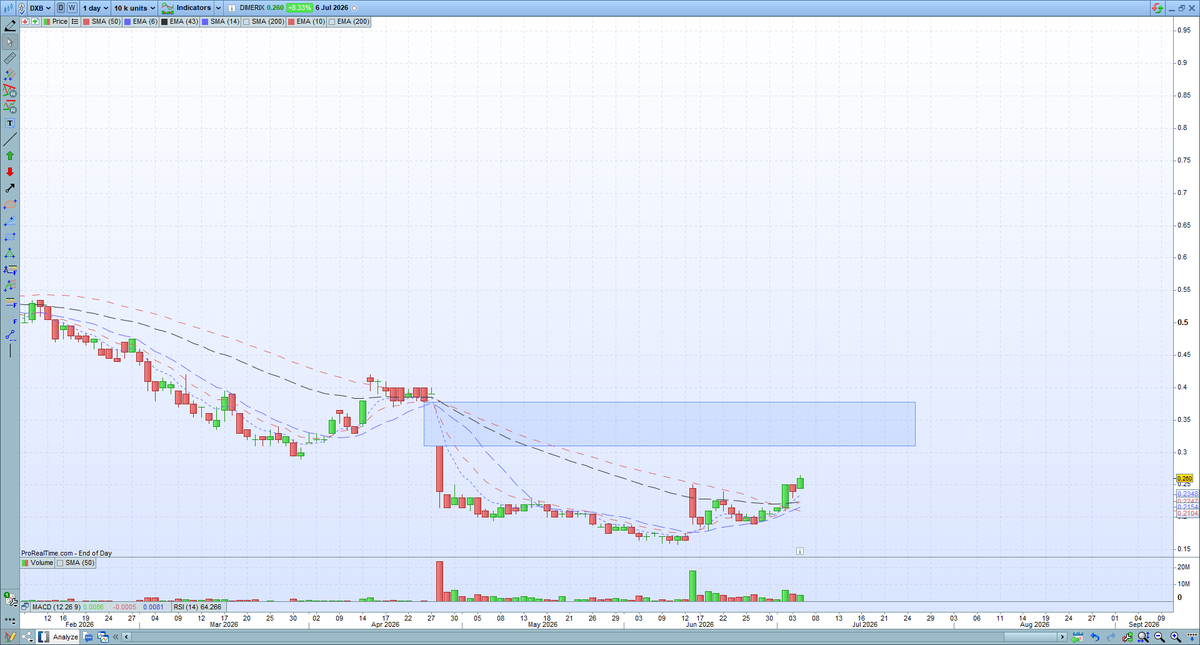1200x645 pixels.
Task: Enable the SMA (200) indicator
Action: pyautogui.click(x=263, y=21)
